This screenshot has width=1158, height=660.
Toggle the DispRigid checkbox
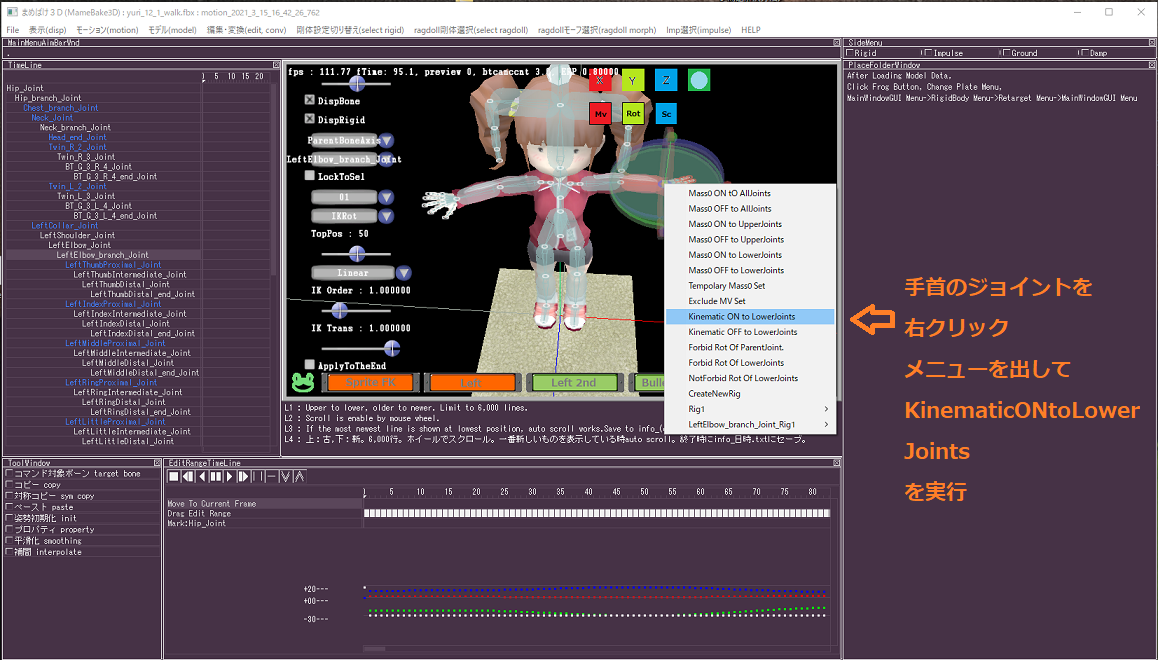tap(310, 120)
